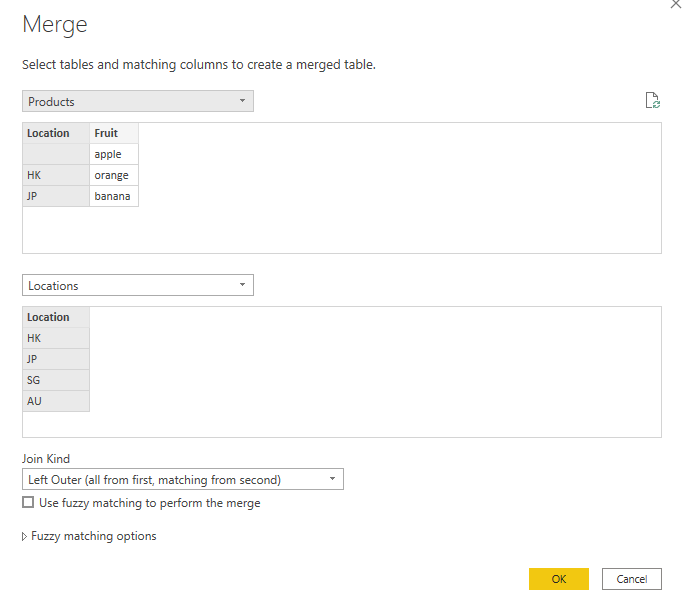Image resolution: width=686 pixels, height=603 pixels.
Task: Select Fruit column header in Products table
Action: coord(114,133)
